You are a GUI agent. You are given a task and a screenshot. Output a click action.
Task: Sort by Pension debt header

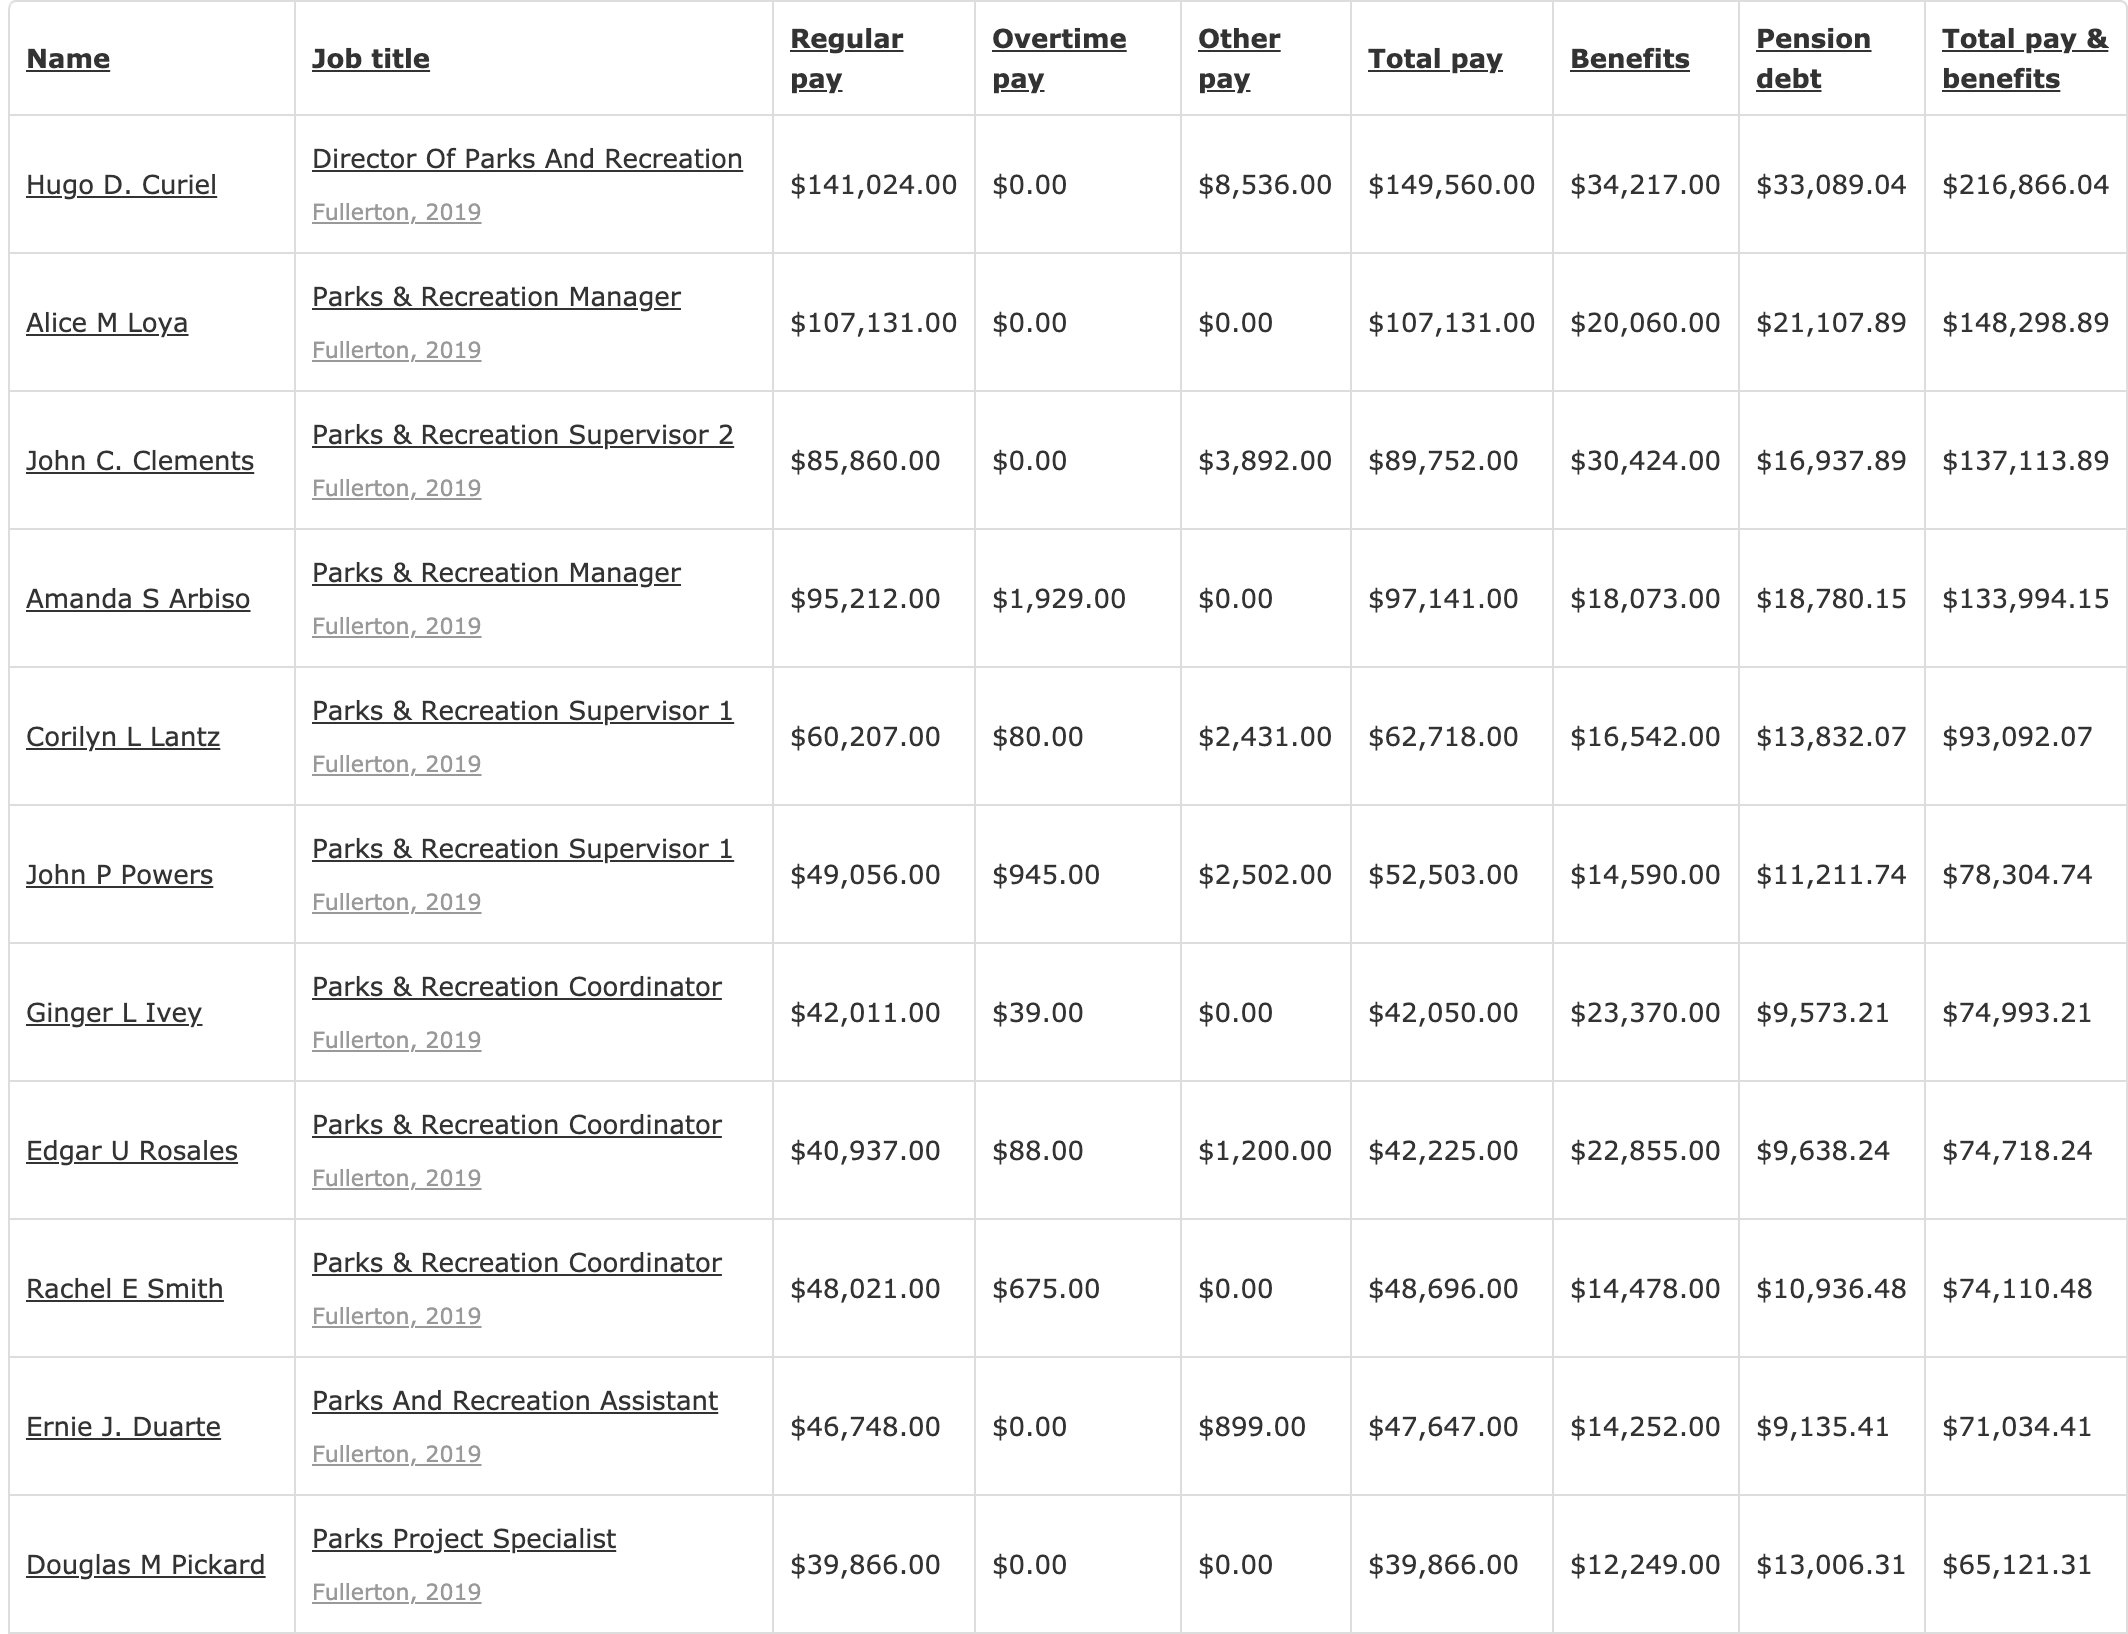click(x=1813, y=59)
